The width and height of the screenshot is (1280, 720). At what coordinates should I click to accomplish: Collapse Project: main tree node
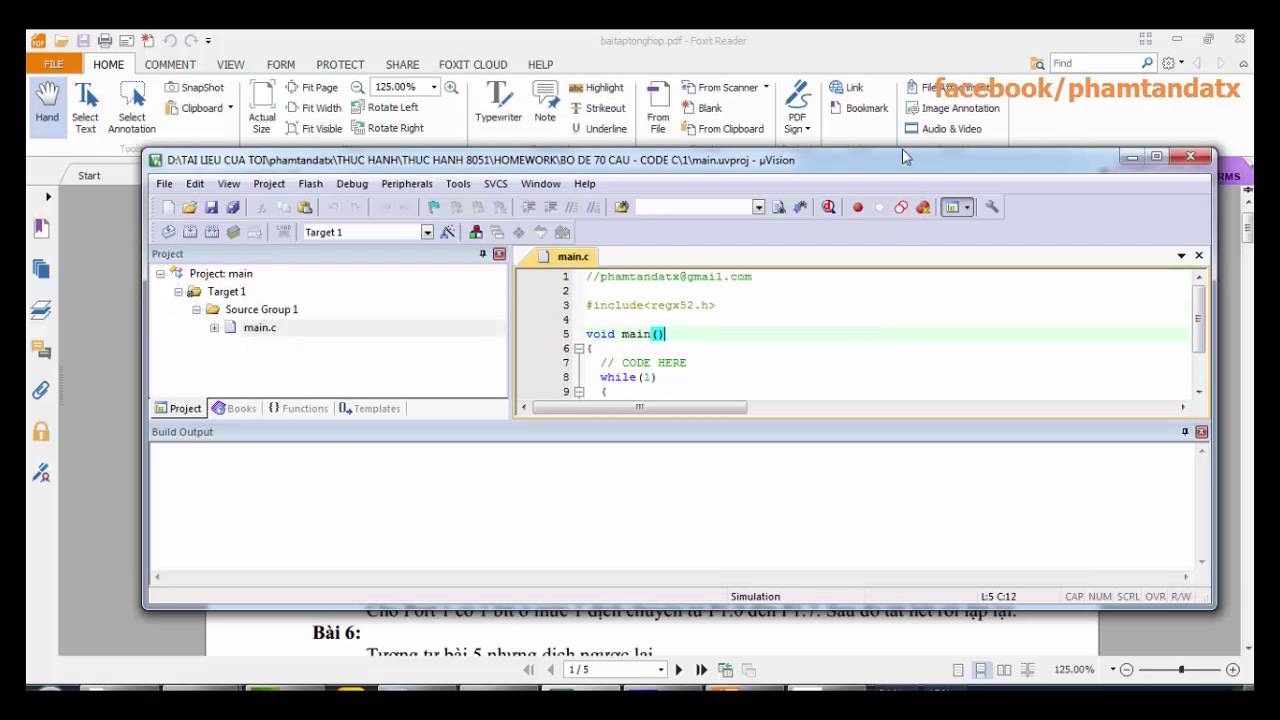click(x=160, y=274)
